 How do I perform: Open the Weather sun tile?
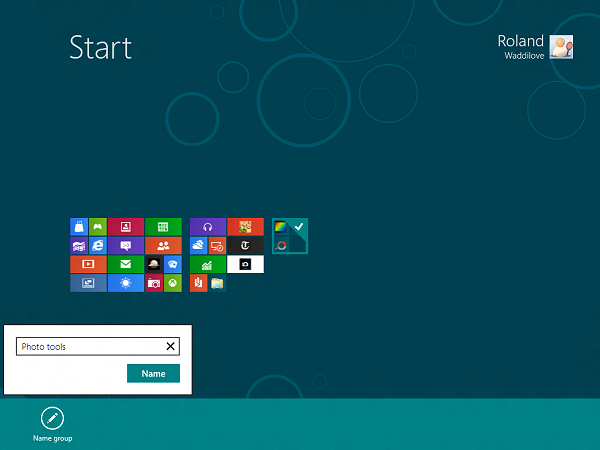click(126, 283)
